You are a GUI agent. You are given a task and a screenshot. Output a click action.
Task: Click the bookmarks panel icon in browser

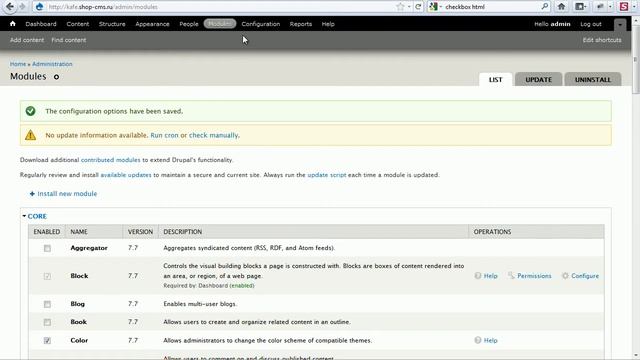[x=580, y=7]
